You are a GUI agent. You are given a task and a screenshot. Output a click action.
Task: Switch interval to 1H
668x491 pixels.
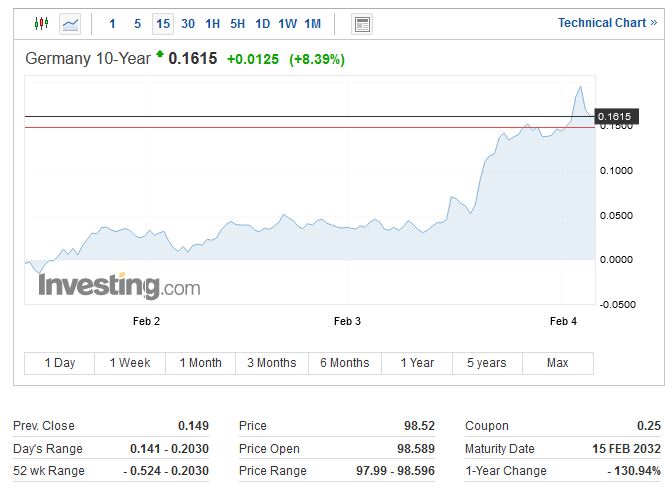[213, 23]
